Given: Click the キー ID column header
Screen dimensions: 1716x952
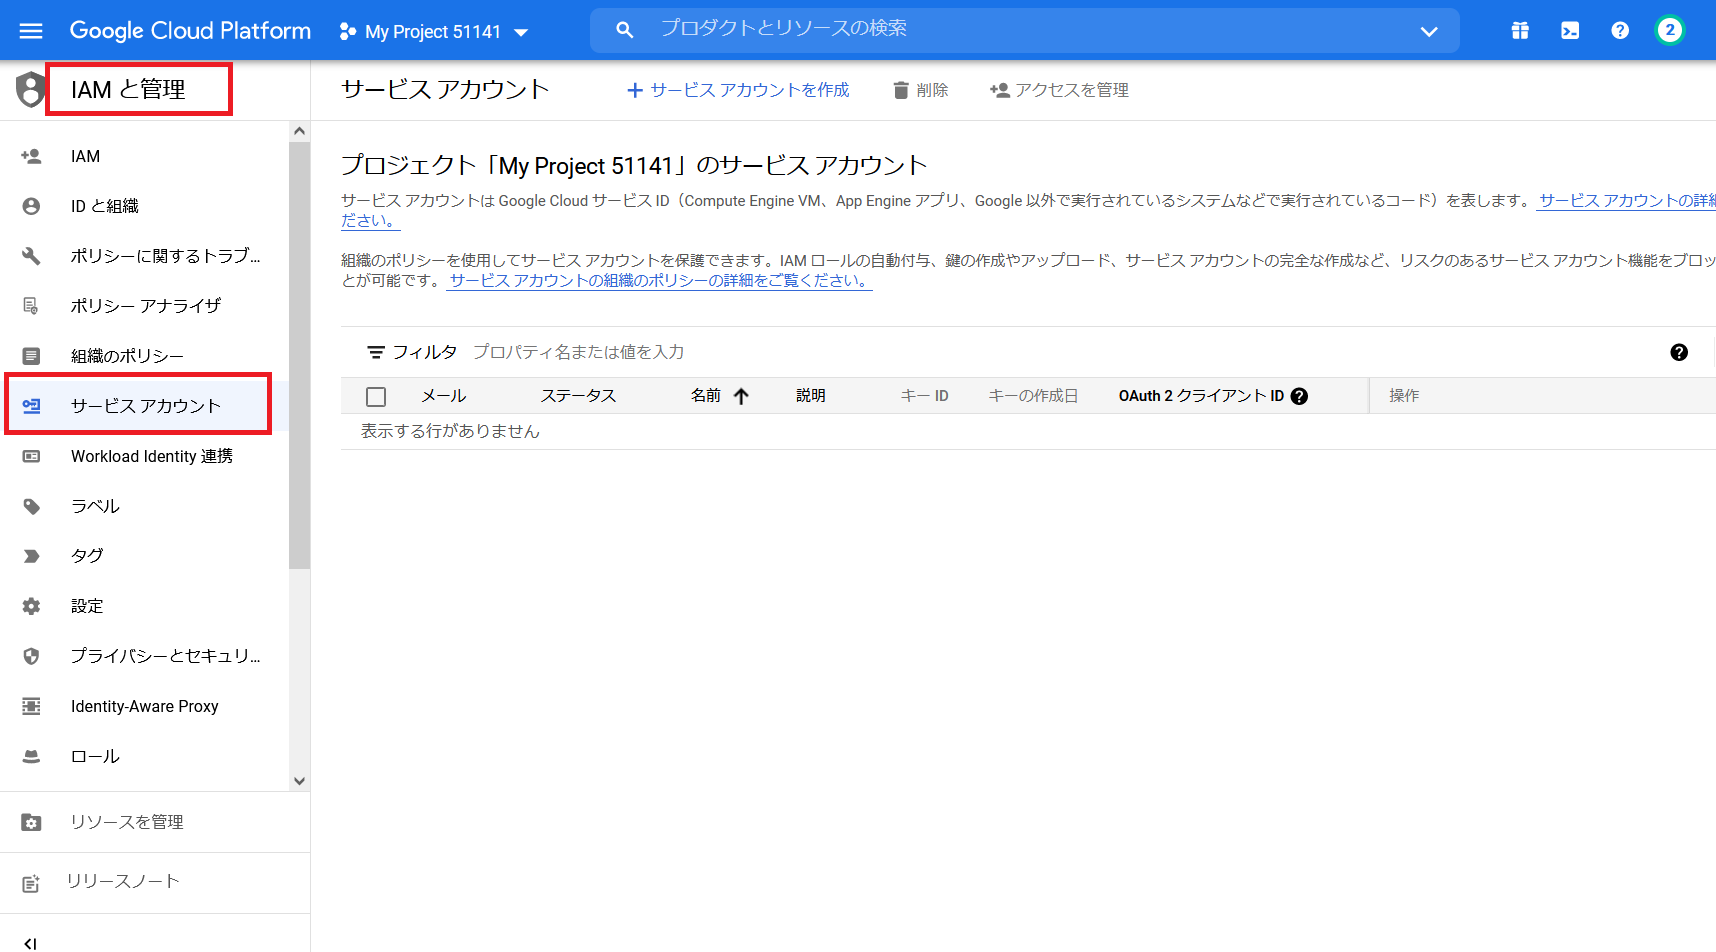Looking at the screenshot, I should coord(925,396).
